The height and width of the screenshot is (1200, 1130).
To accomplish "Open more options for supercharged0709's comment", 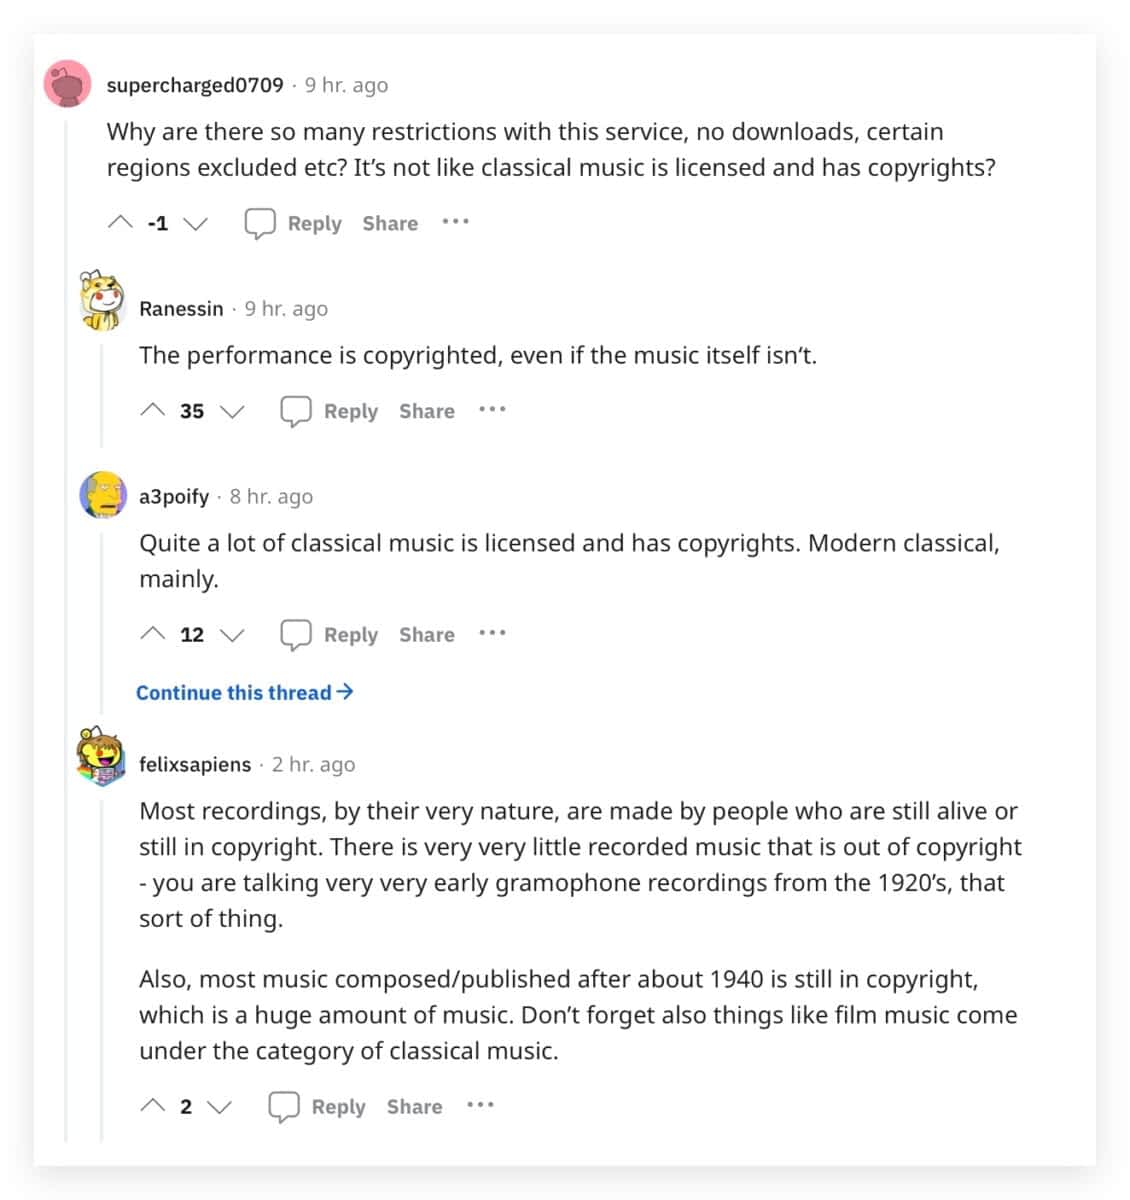I will click(455, 222).
